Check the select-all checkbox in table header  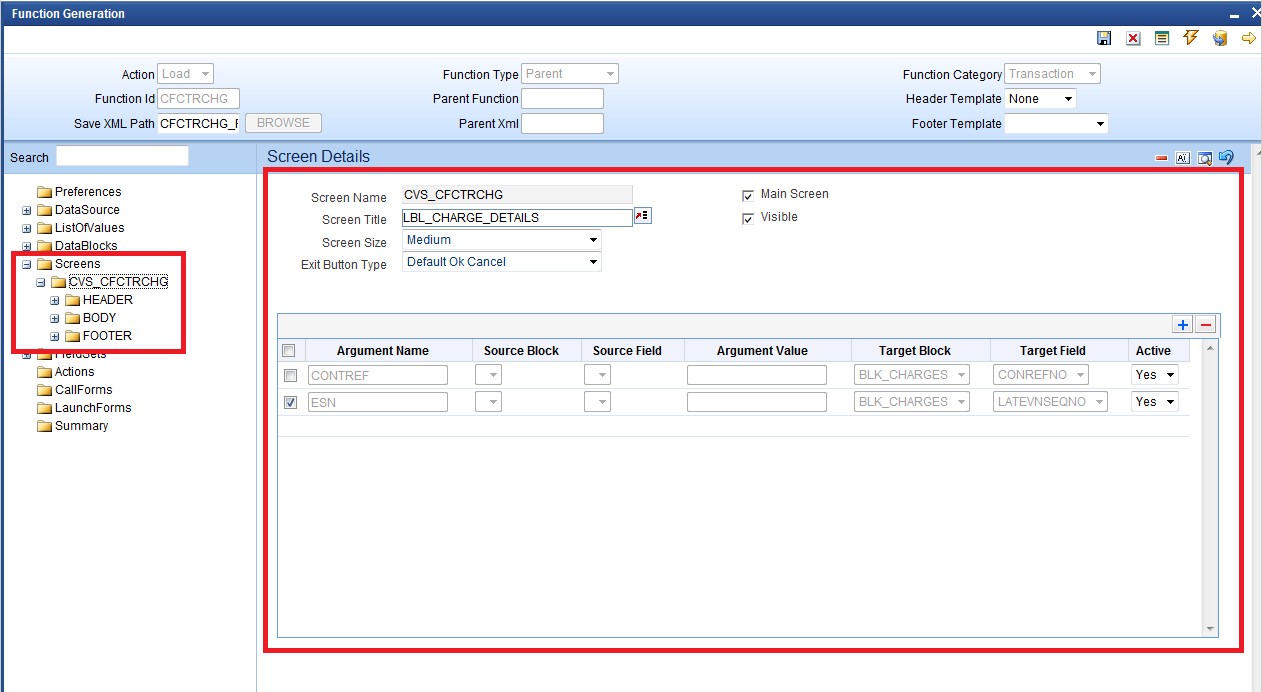pos(289,351)
